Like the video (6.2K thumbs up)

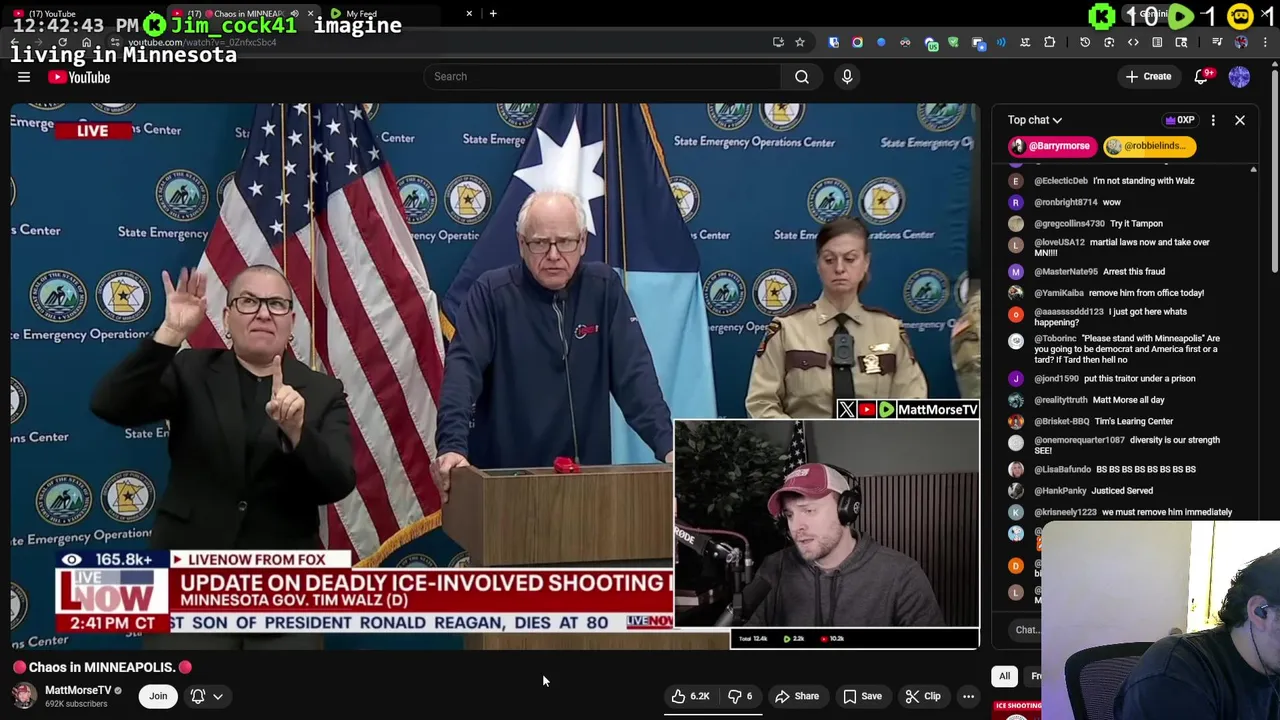(690, 696)
